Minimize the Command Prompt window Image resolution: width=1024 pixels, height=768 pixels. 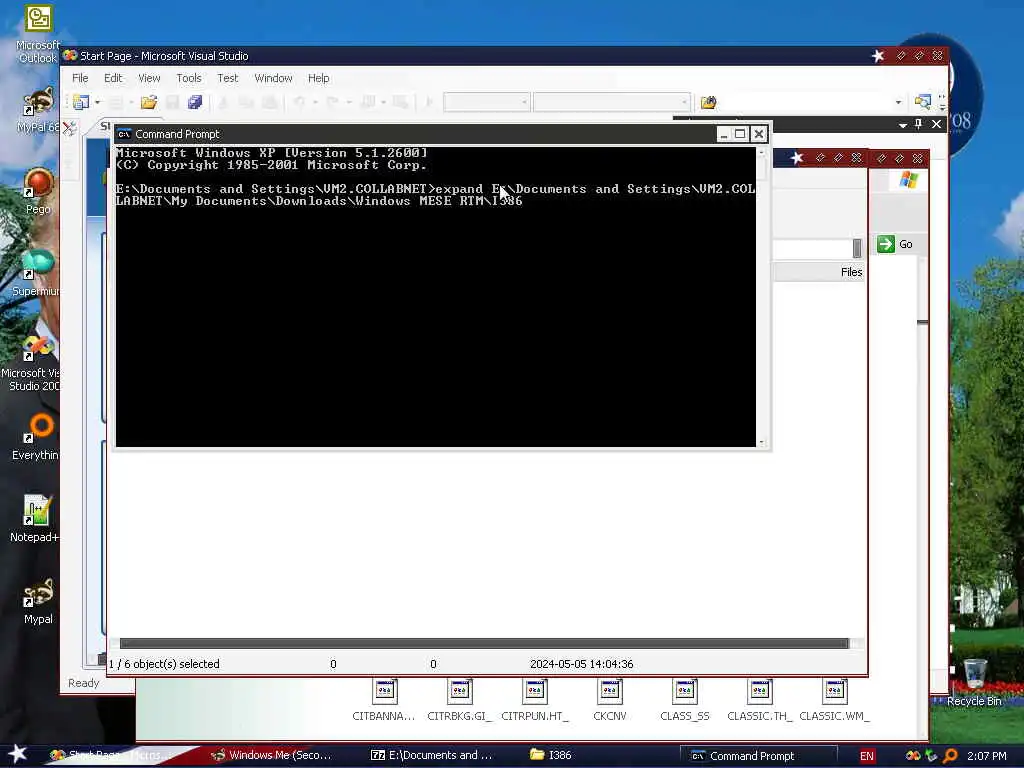coord(724,134)
